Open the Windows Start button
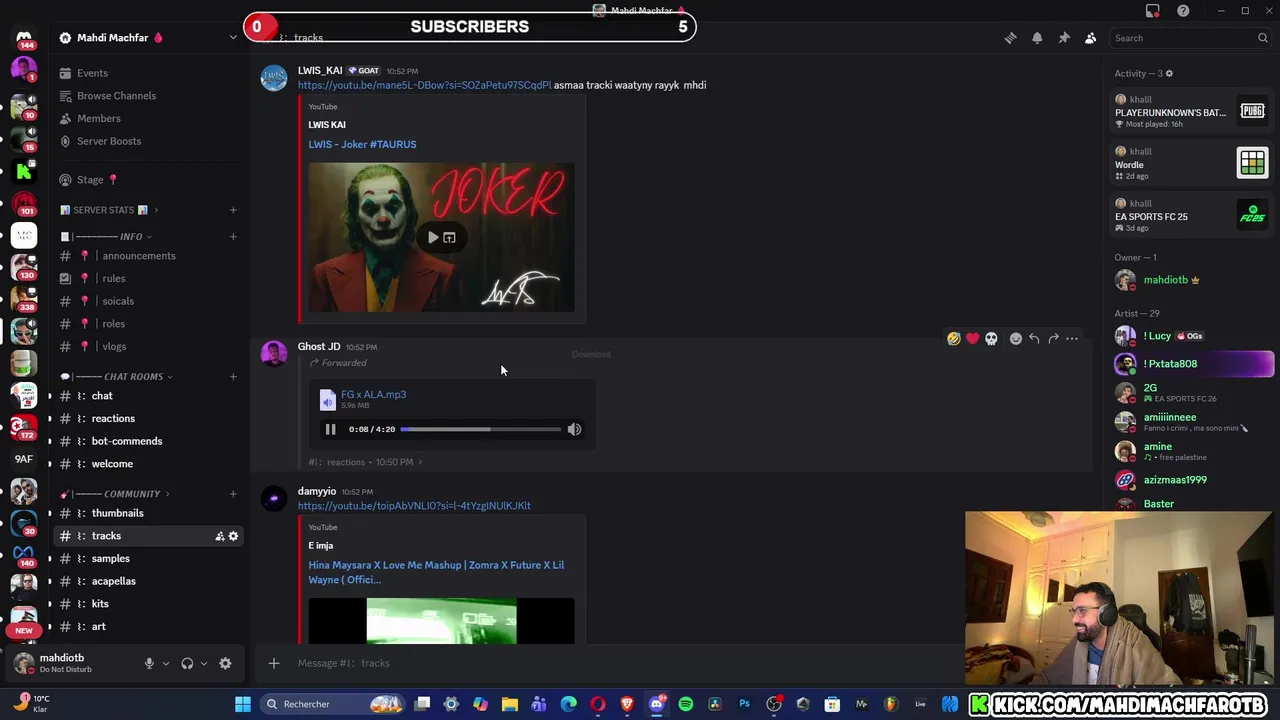This screenshot has width=1280, height=720. point(242,704)
